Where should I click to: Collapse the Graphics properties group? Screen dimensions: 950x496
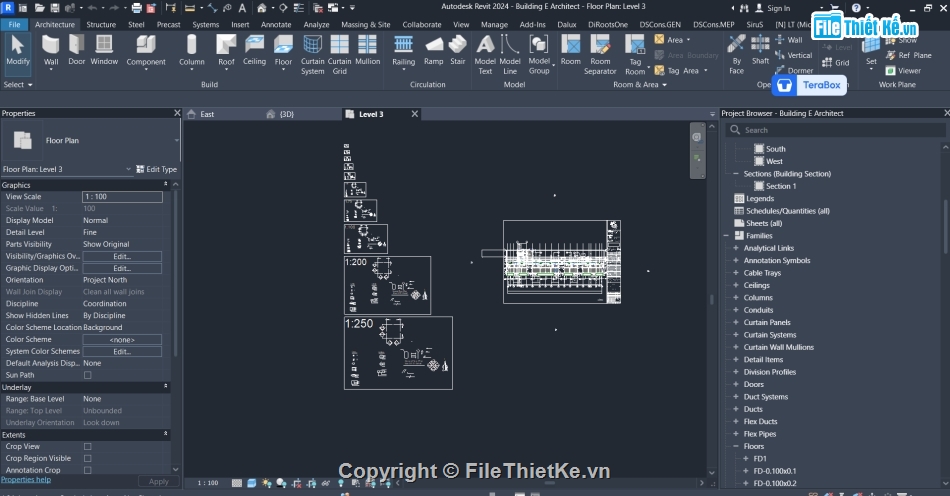tap(165, 184)
